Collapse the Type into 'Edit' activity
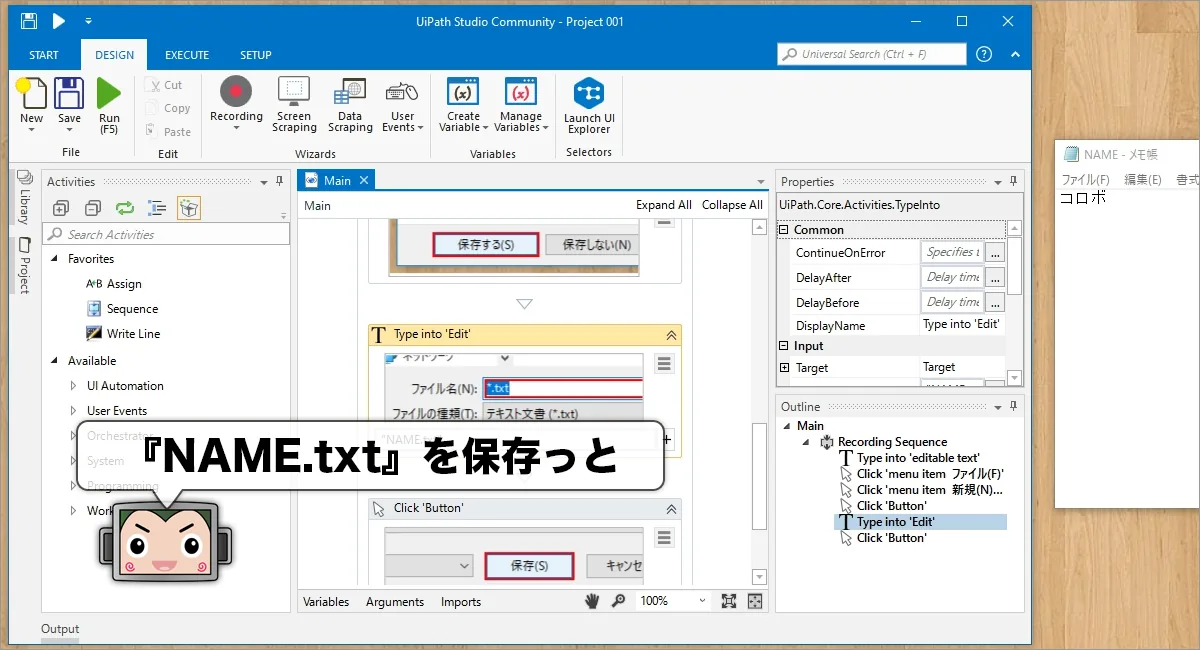Image resolution: width=1200 pixels, height=650 pixels. (671, 335)
